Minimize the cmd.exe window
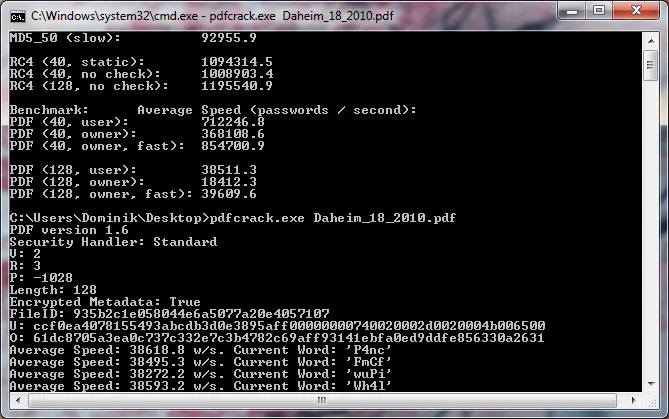Viewport: 669px width, 419px height. click(572, 11)
